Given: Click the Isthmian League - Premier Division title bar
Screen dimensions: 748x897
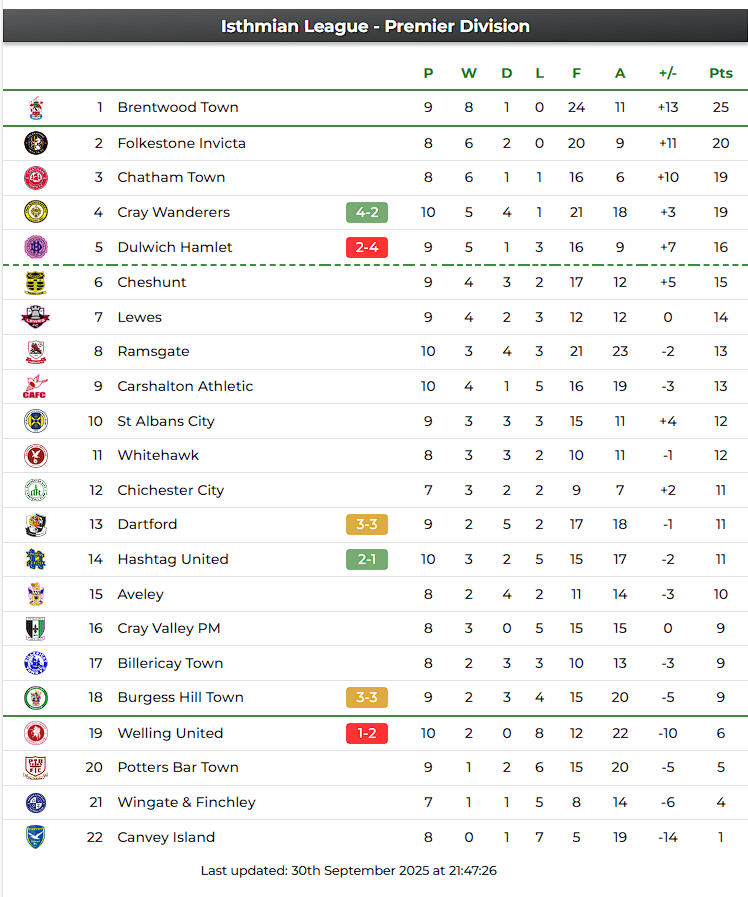Looking at the screenshot, I should tap(375, 26).
